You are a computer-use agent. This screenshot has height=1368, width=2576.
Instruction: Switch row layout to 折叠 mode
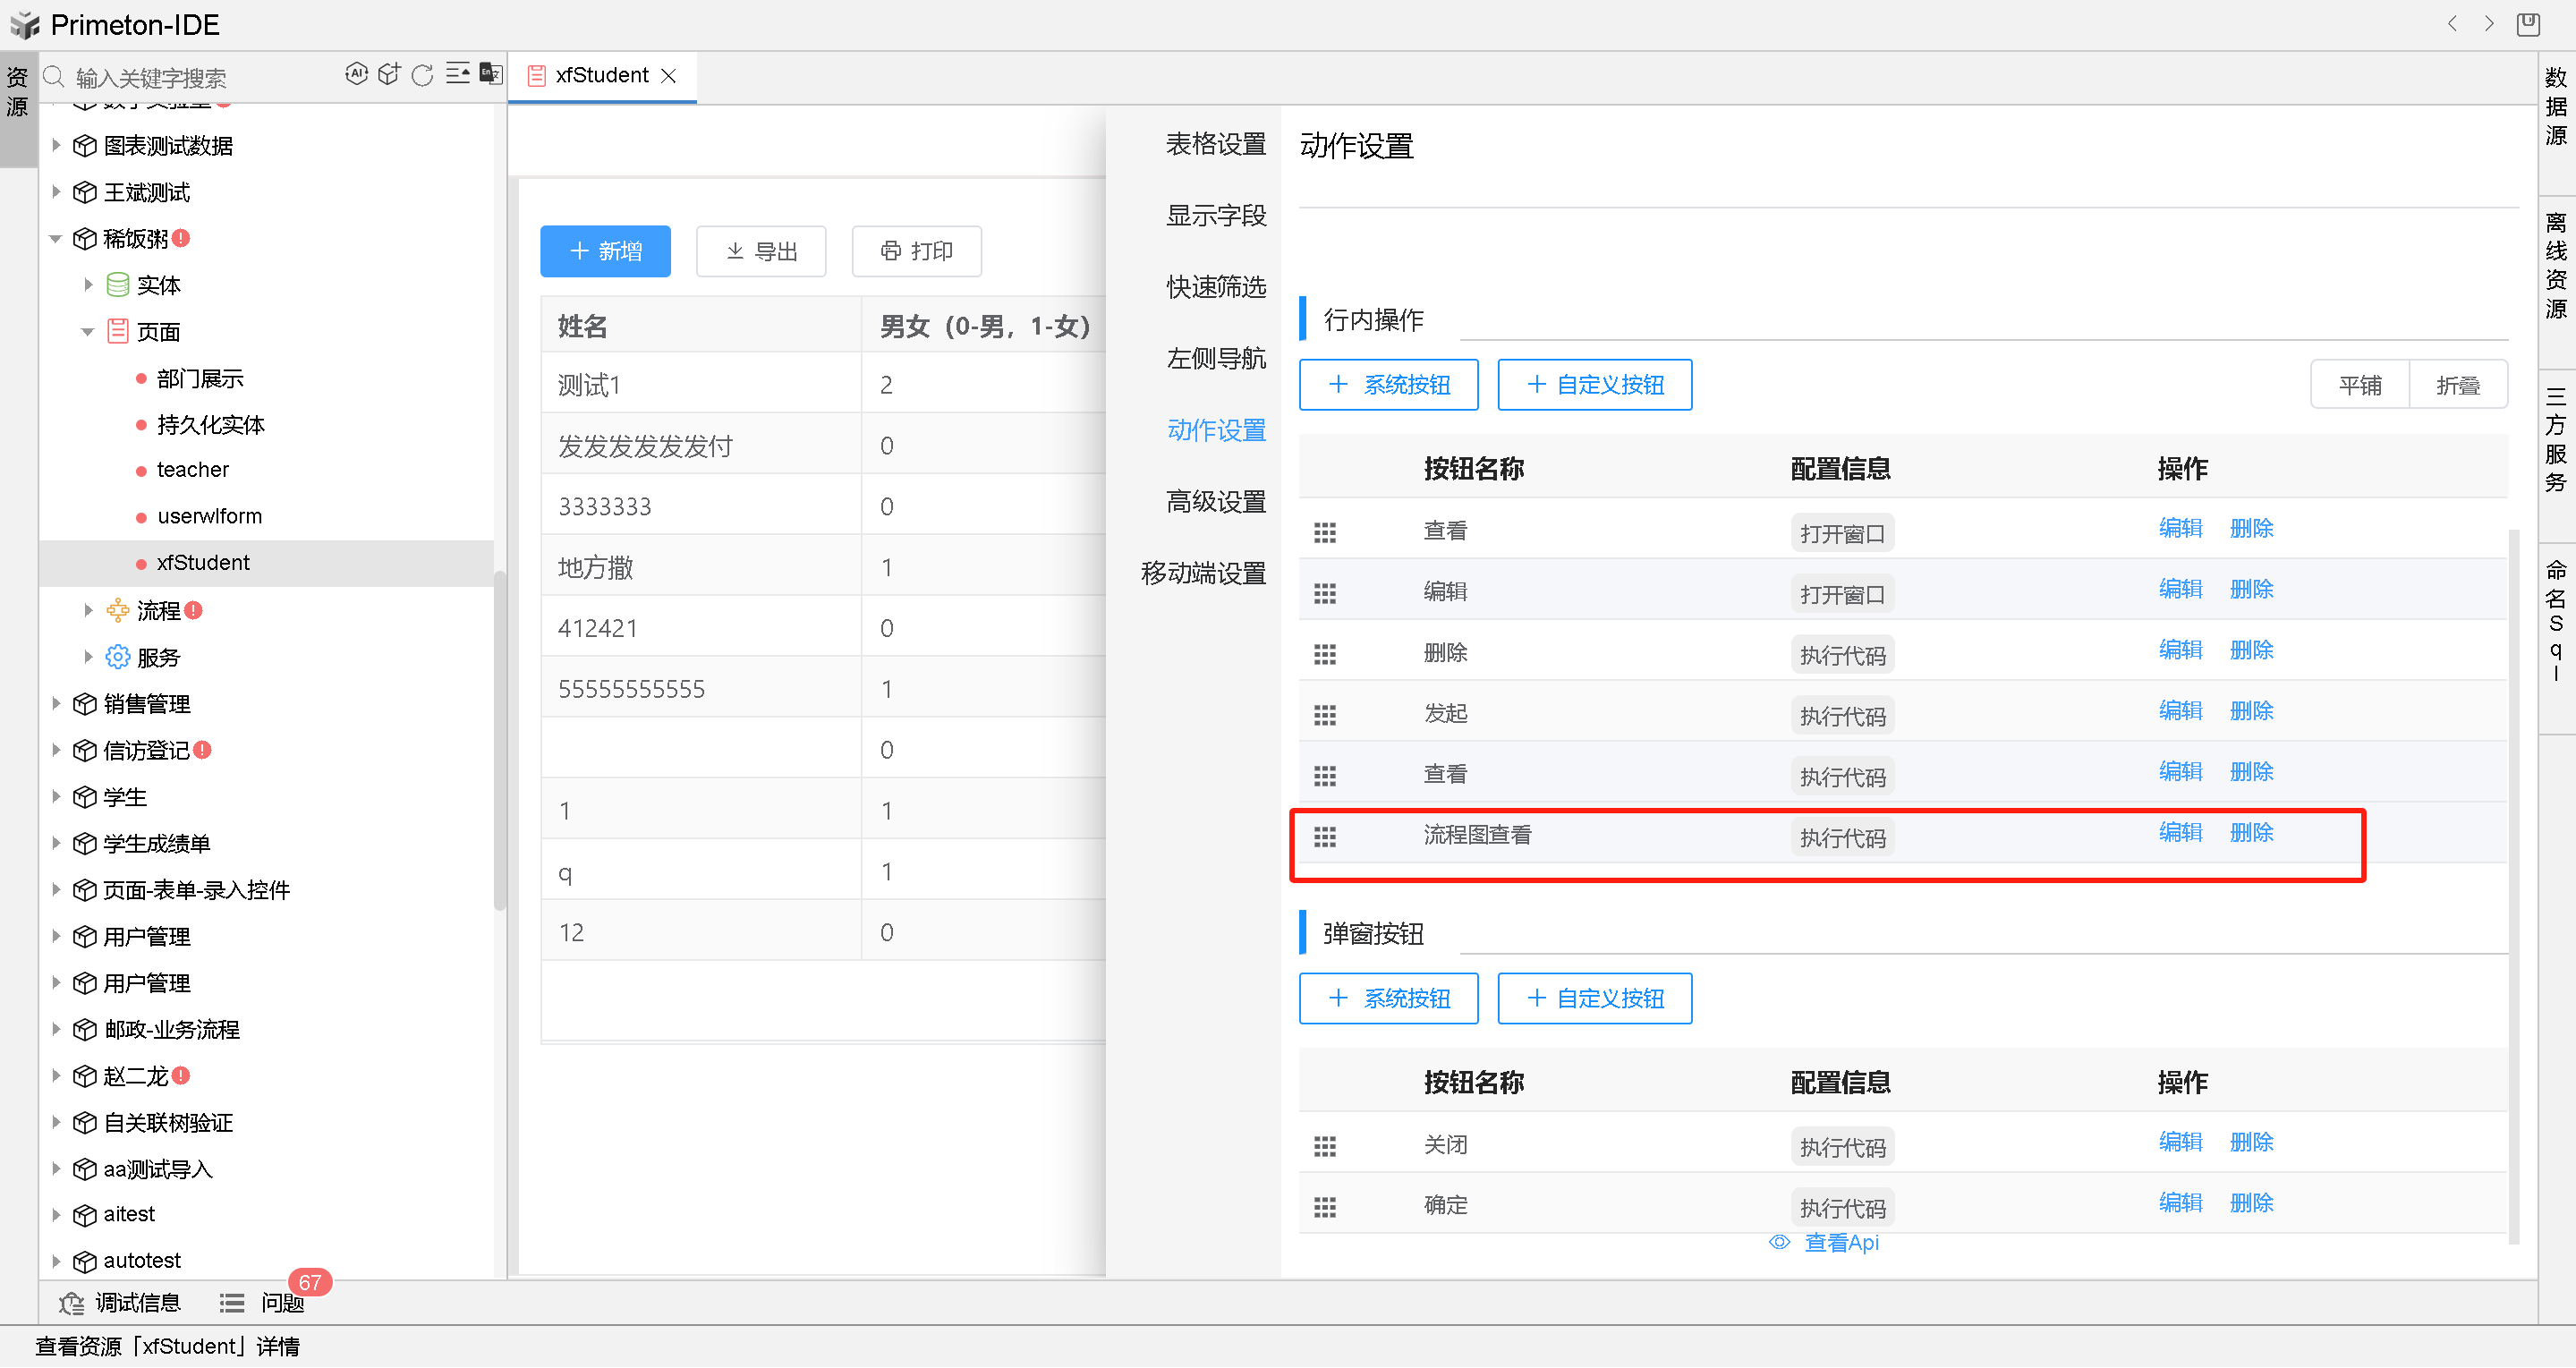[2457, 385]
